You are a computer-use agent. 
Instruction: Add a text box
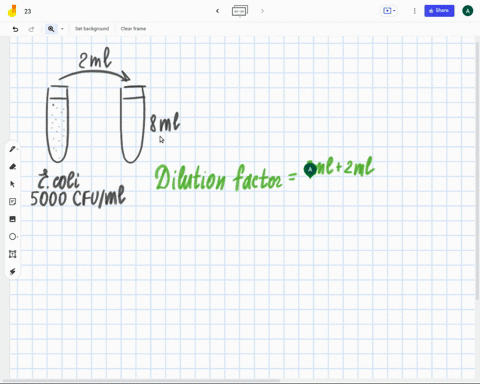point(13,254)
